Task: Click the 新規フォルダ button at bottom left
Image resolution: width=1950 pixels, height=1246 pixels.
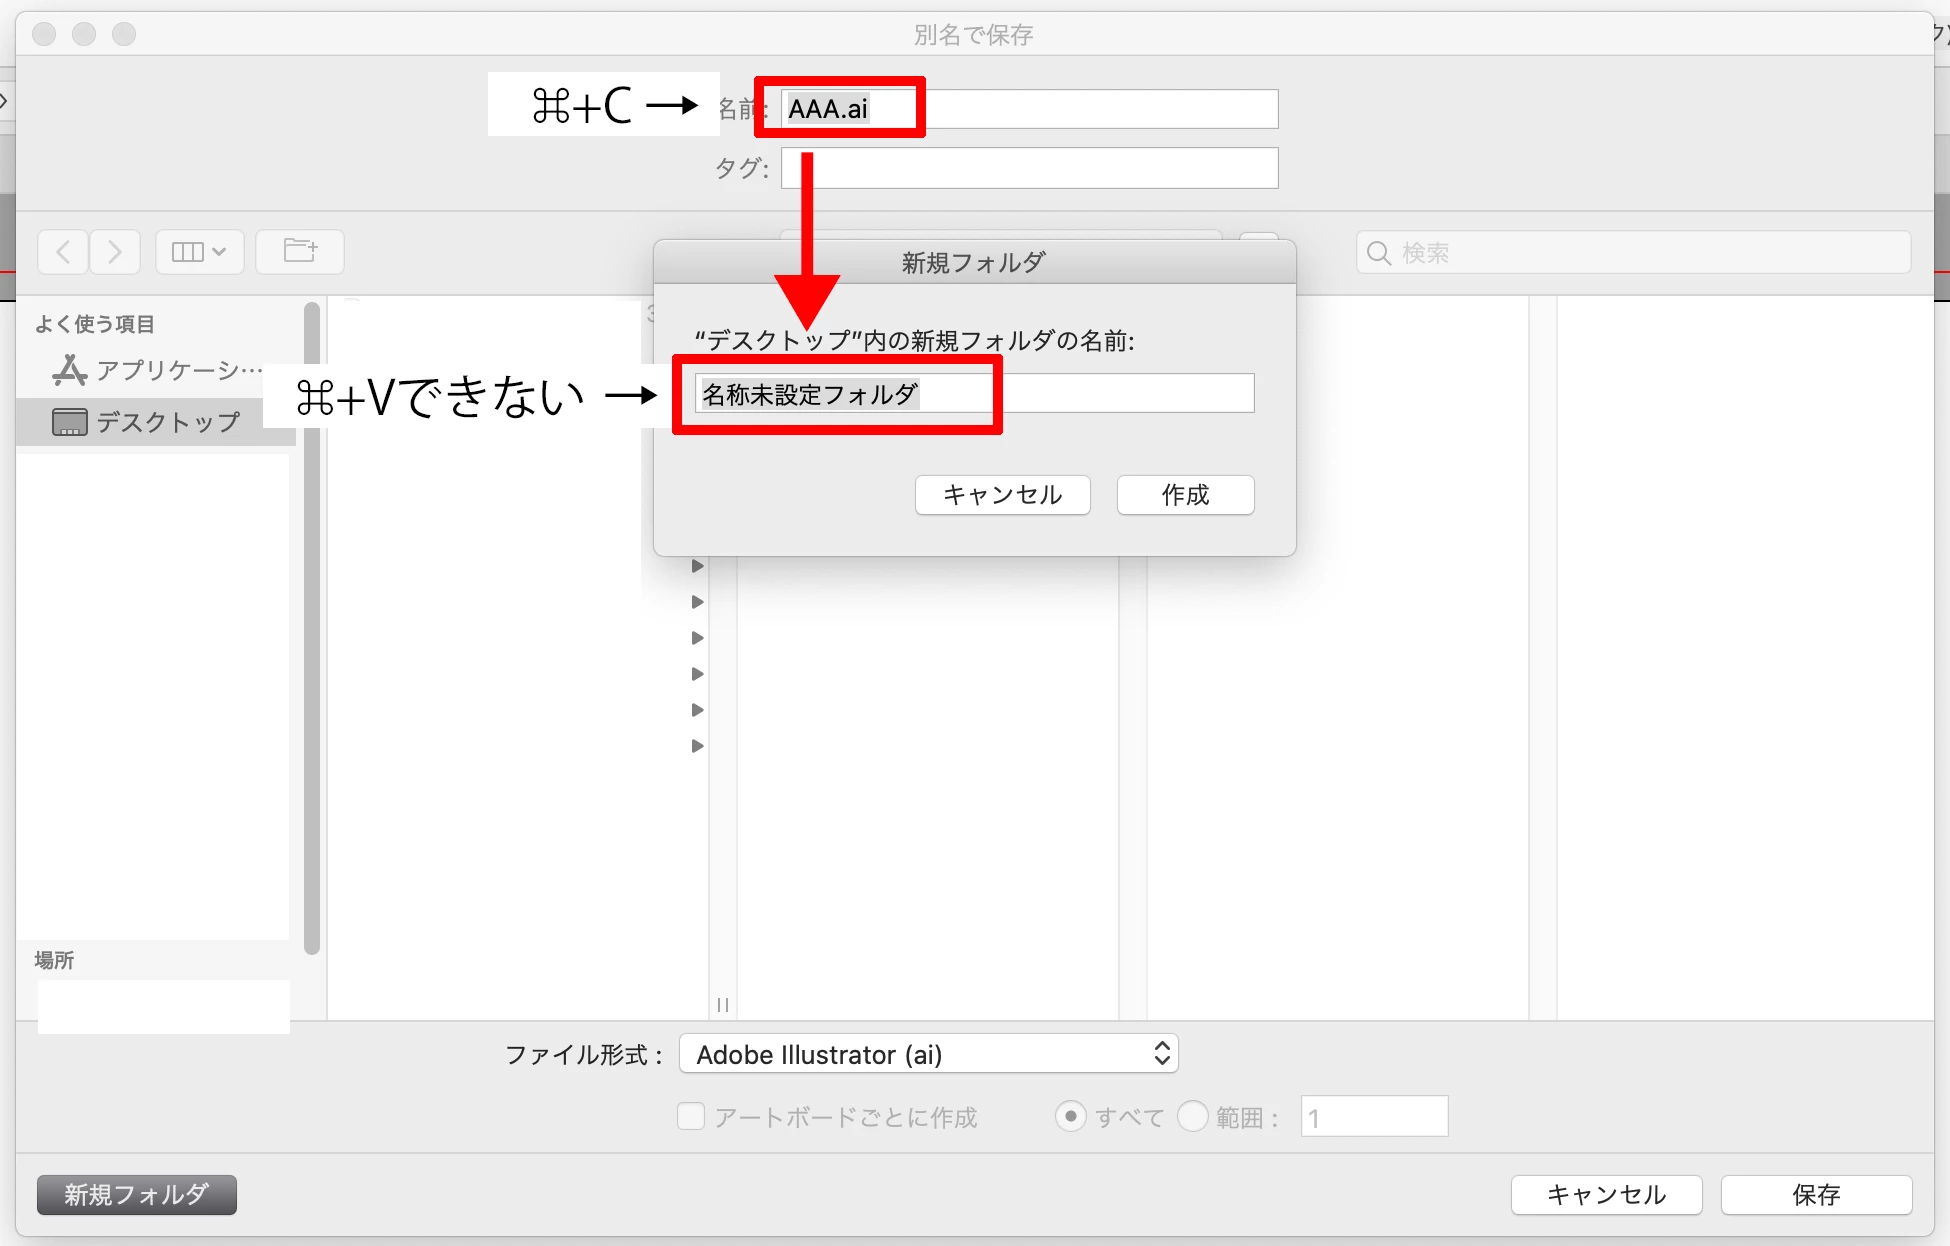Action: click(137, 1195)
